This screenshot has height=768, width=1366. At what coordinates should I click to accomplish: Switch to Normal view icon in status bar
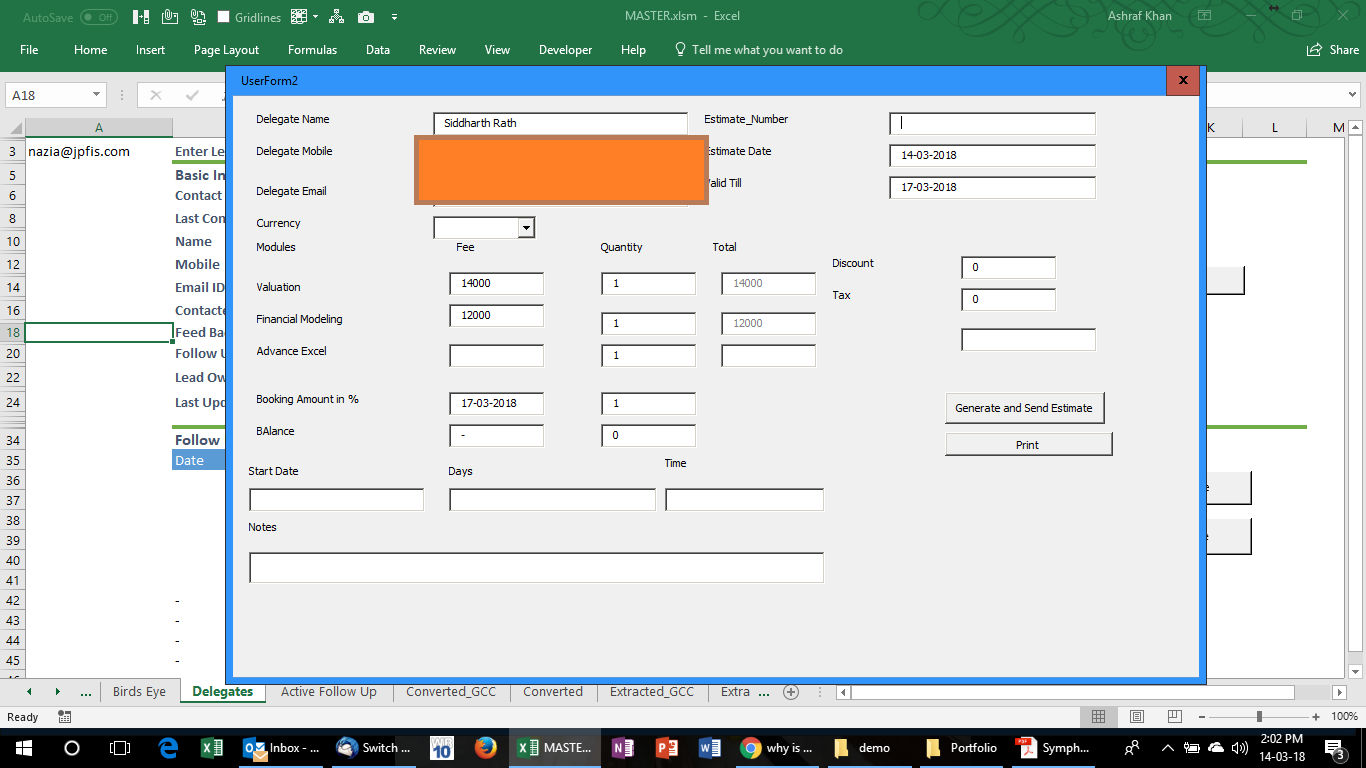(x=1098, y=717)
